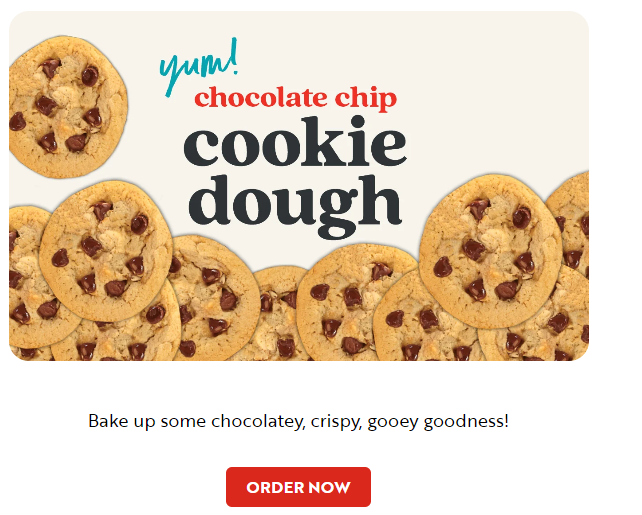Click the teal handwritten "yum!" text

(199, 67)
